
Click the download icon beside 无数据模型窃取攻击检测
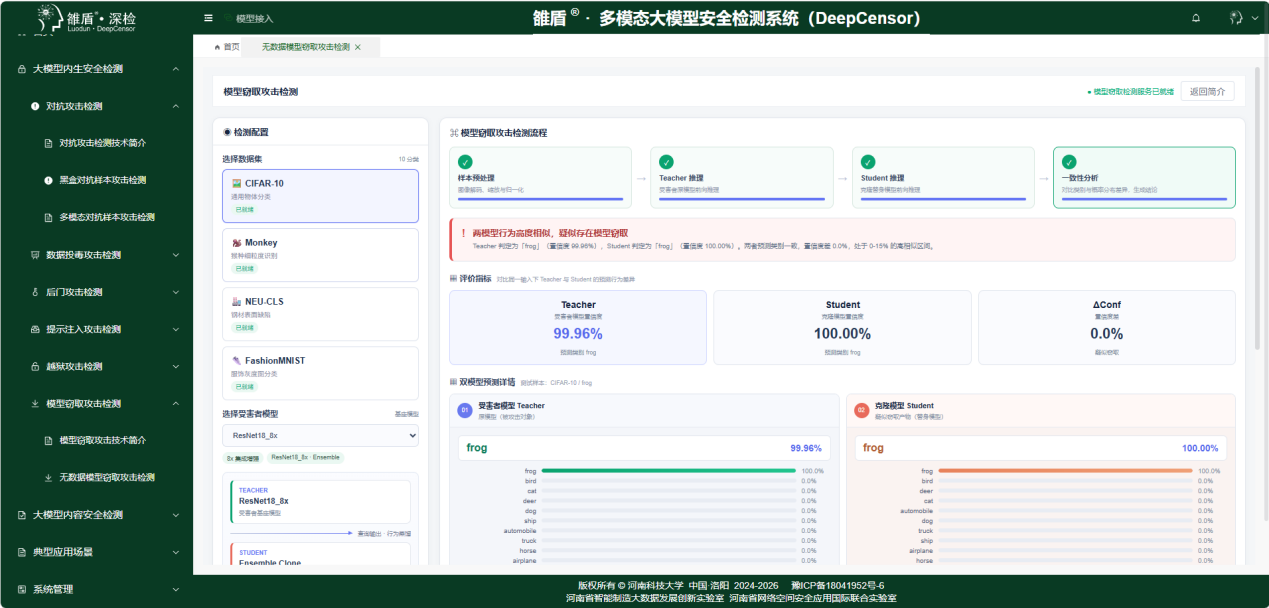point(48,477)
